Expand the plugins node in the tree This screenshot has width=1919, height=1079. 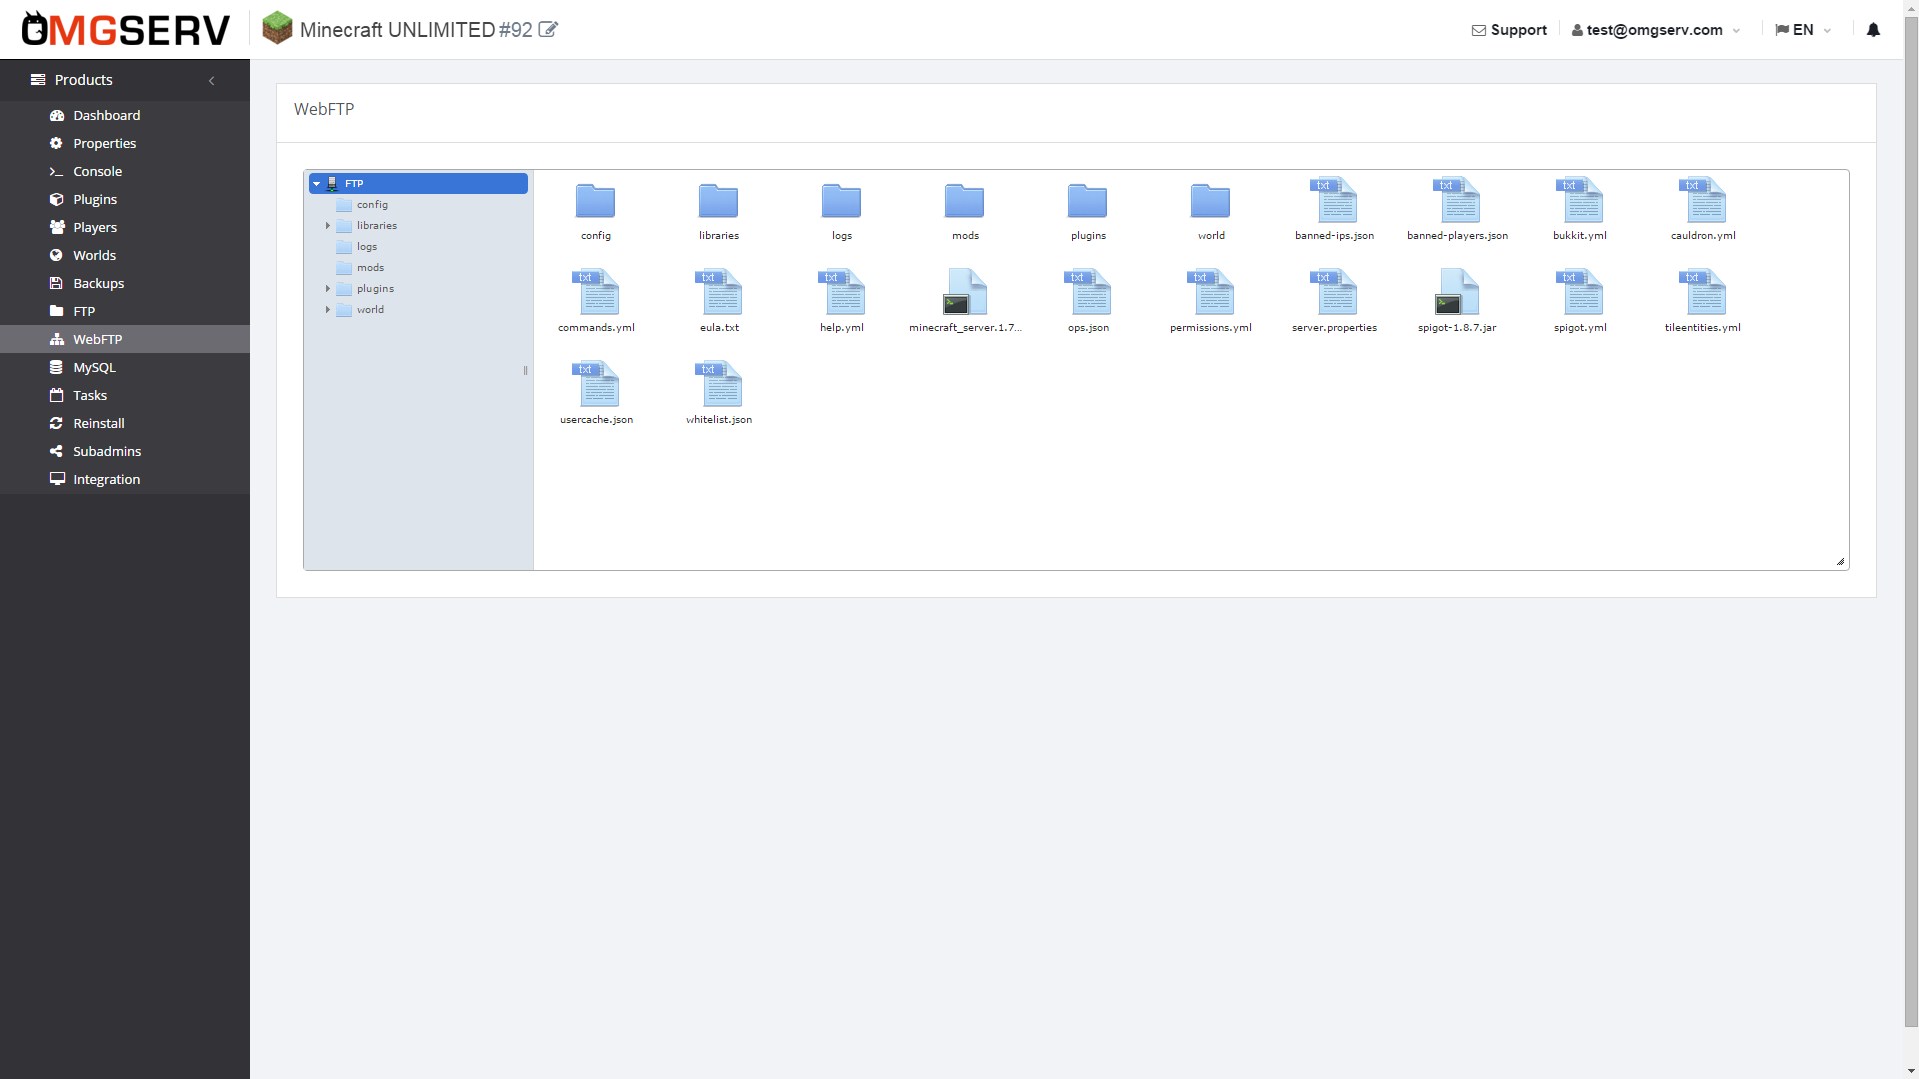pos(328,289)
